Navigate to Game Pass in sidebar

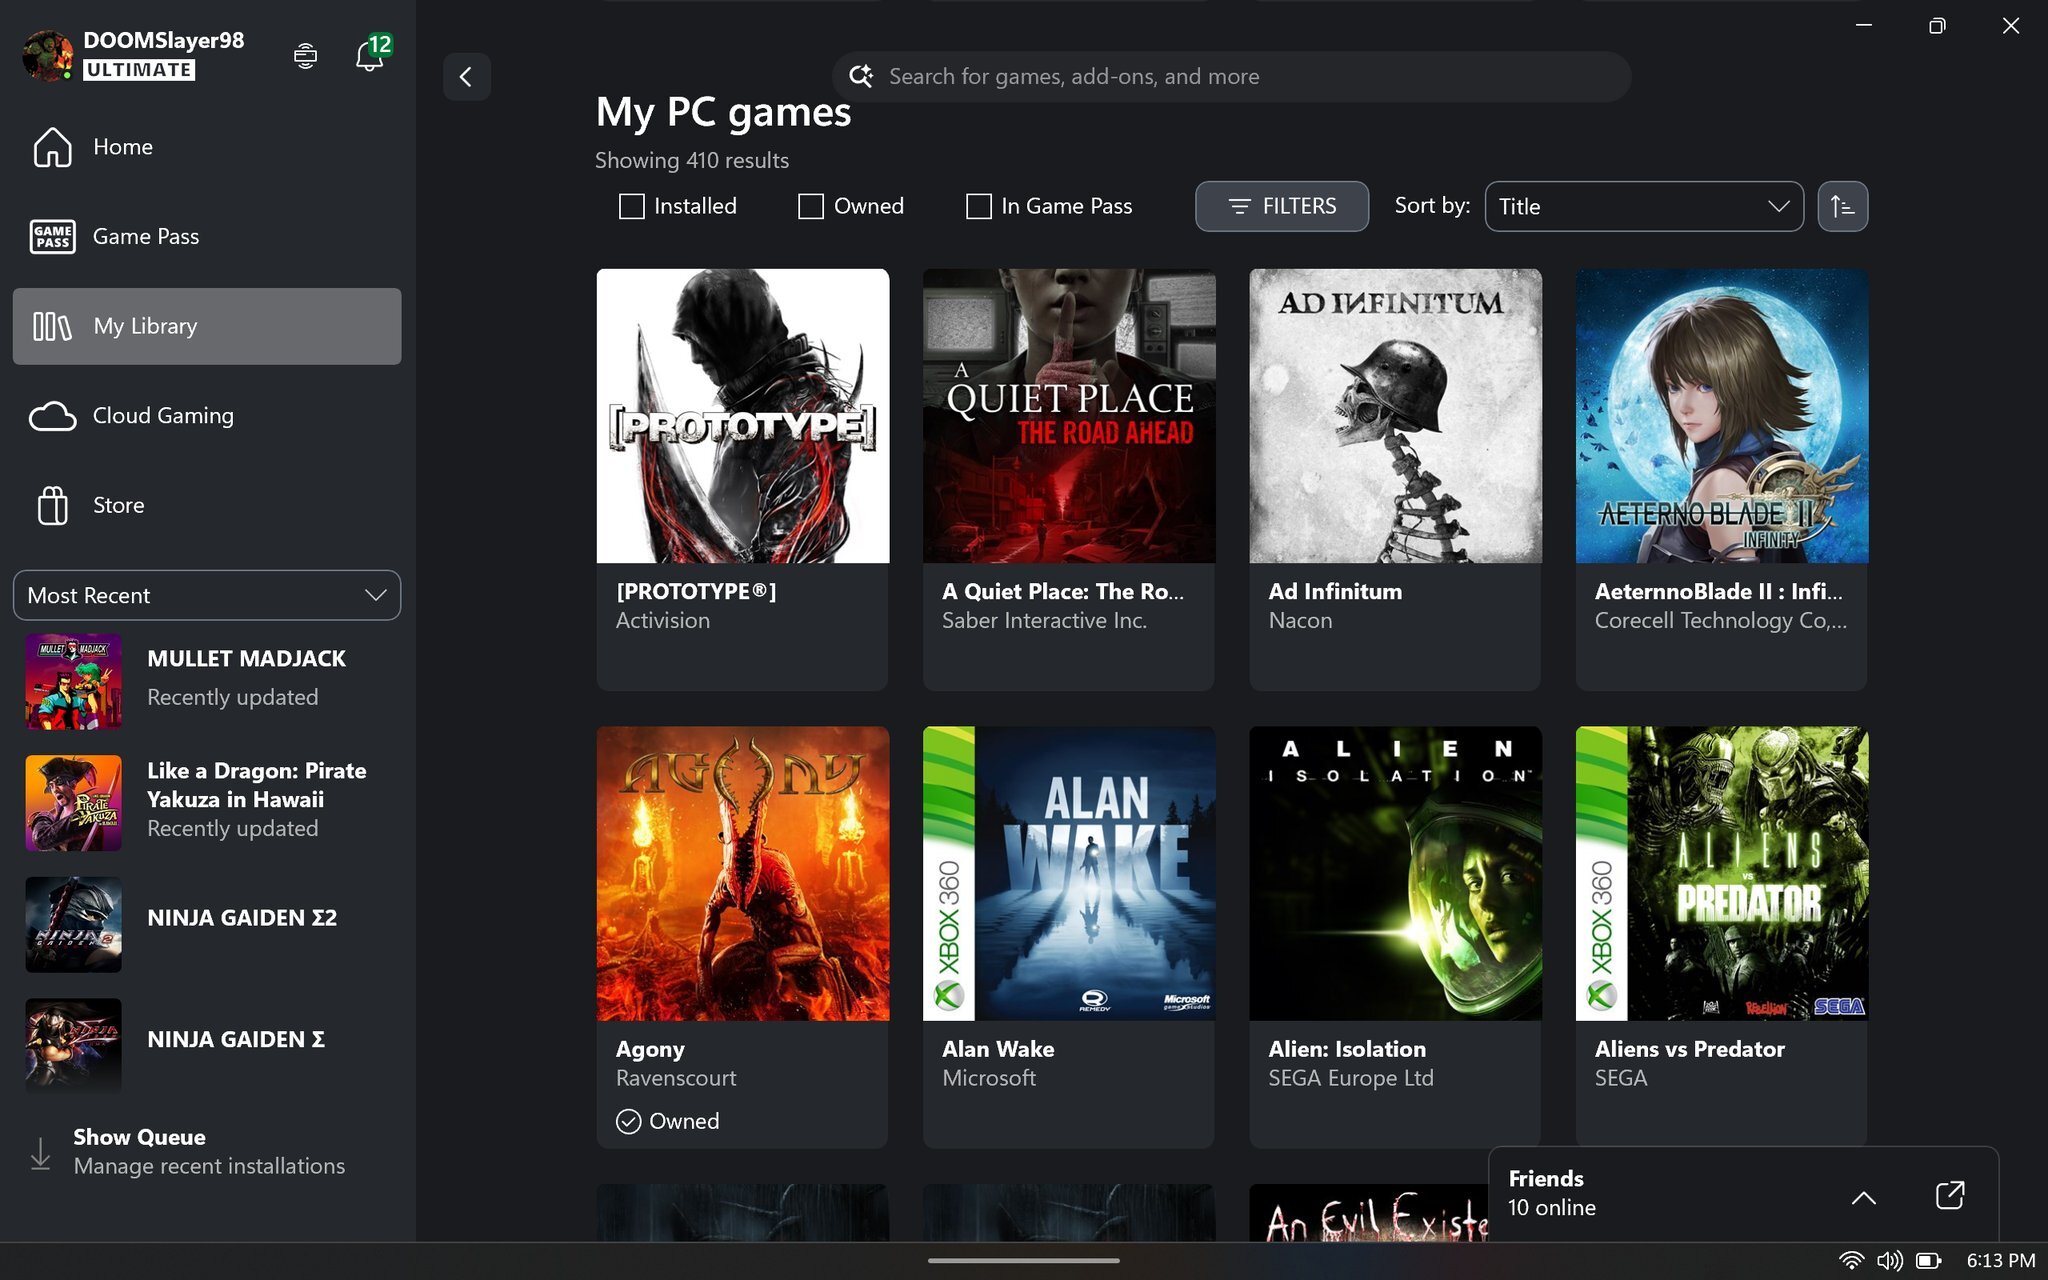tap(146, 237)
